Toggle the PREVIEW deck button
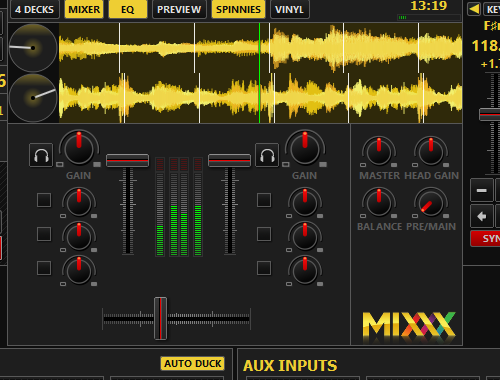Screen dimensions: 500x380 coord(179,9)
